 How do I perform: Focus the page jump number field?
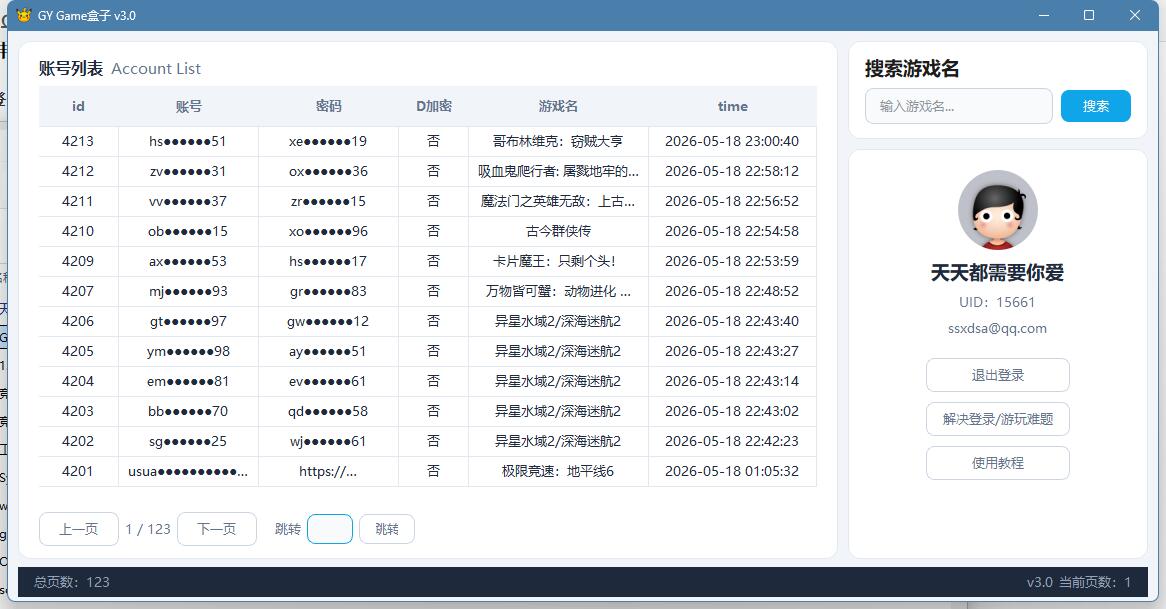tap(329, 529)
